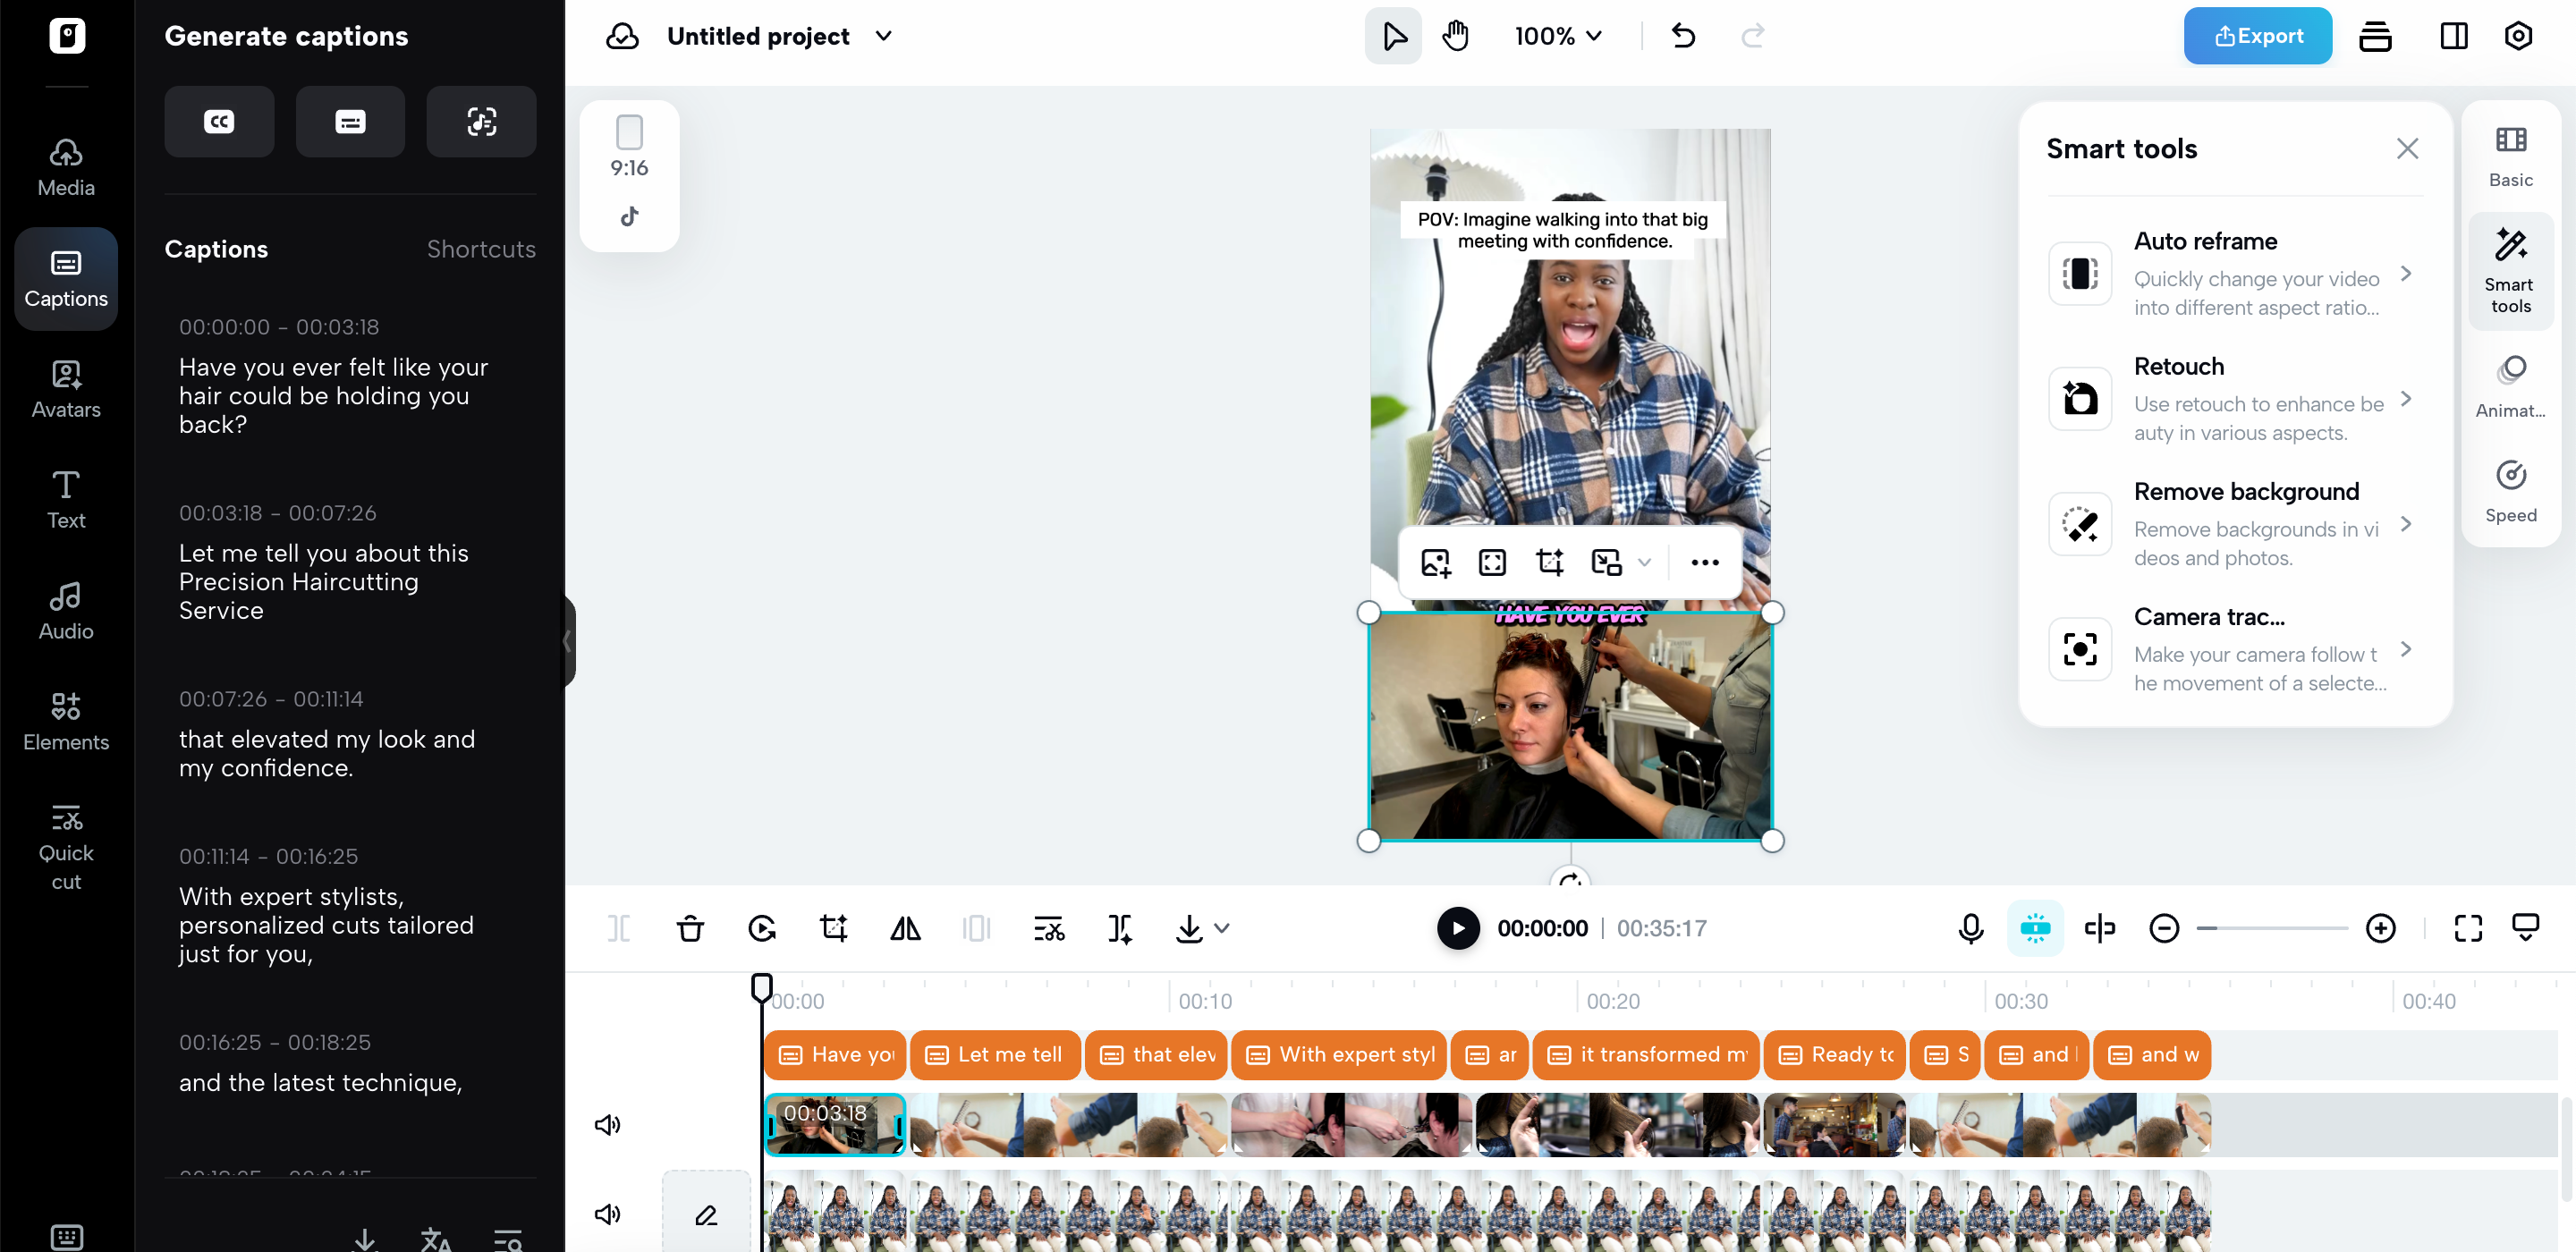This screenshot has height=1252, width=2576.
Task: Mute the second video track
Action: click(x=607, y=1214)
